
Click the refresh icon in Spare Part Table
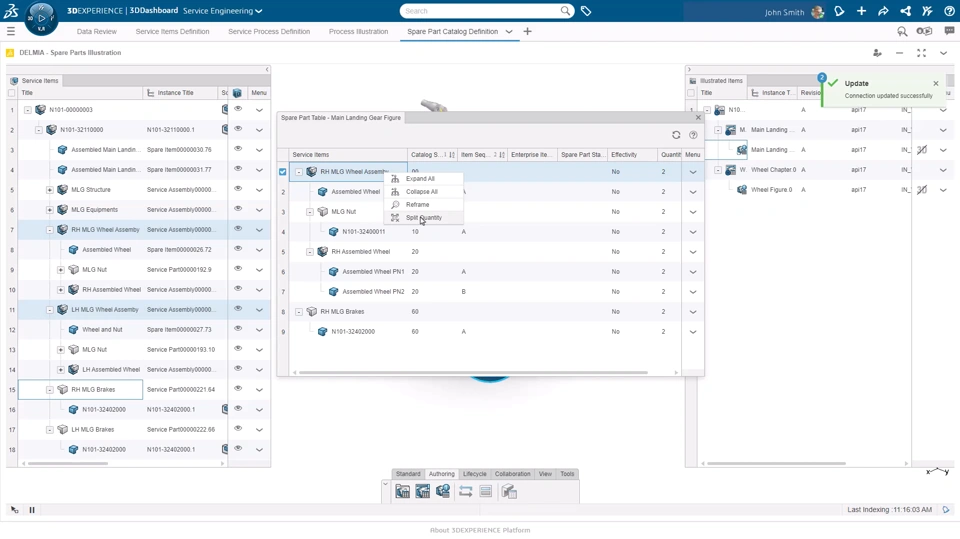(x=676, y=135)
